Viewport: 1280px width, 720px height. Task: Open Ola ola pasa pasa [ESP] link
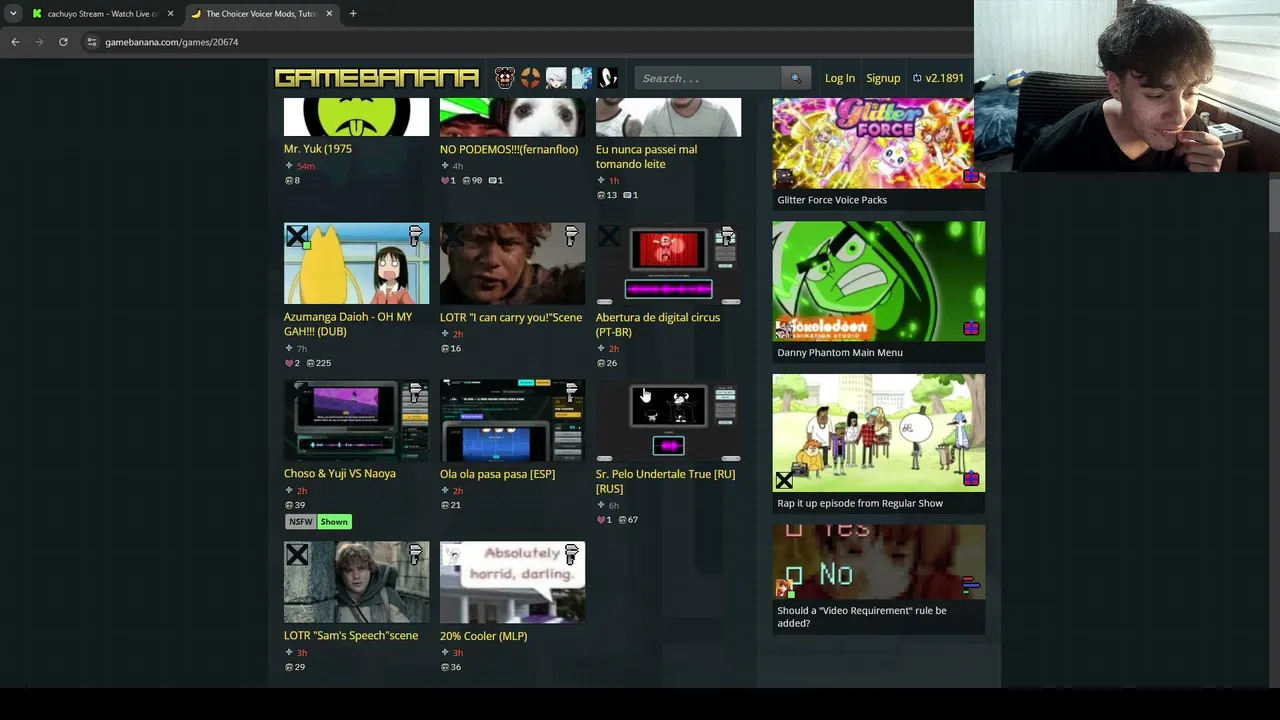tap(497, 474)
